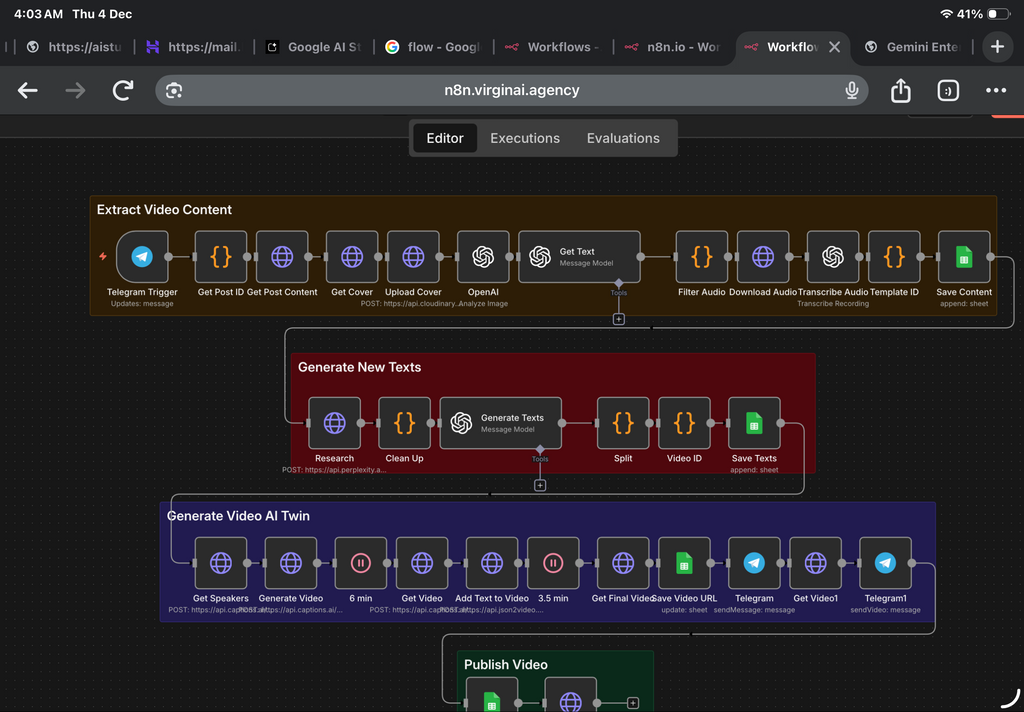Open the OpenAI Analyze Image node
Screen dimensions: 1024x712
point(483,256)
